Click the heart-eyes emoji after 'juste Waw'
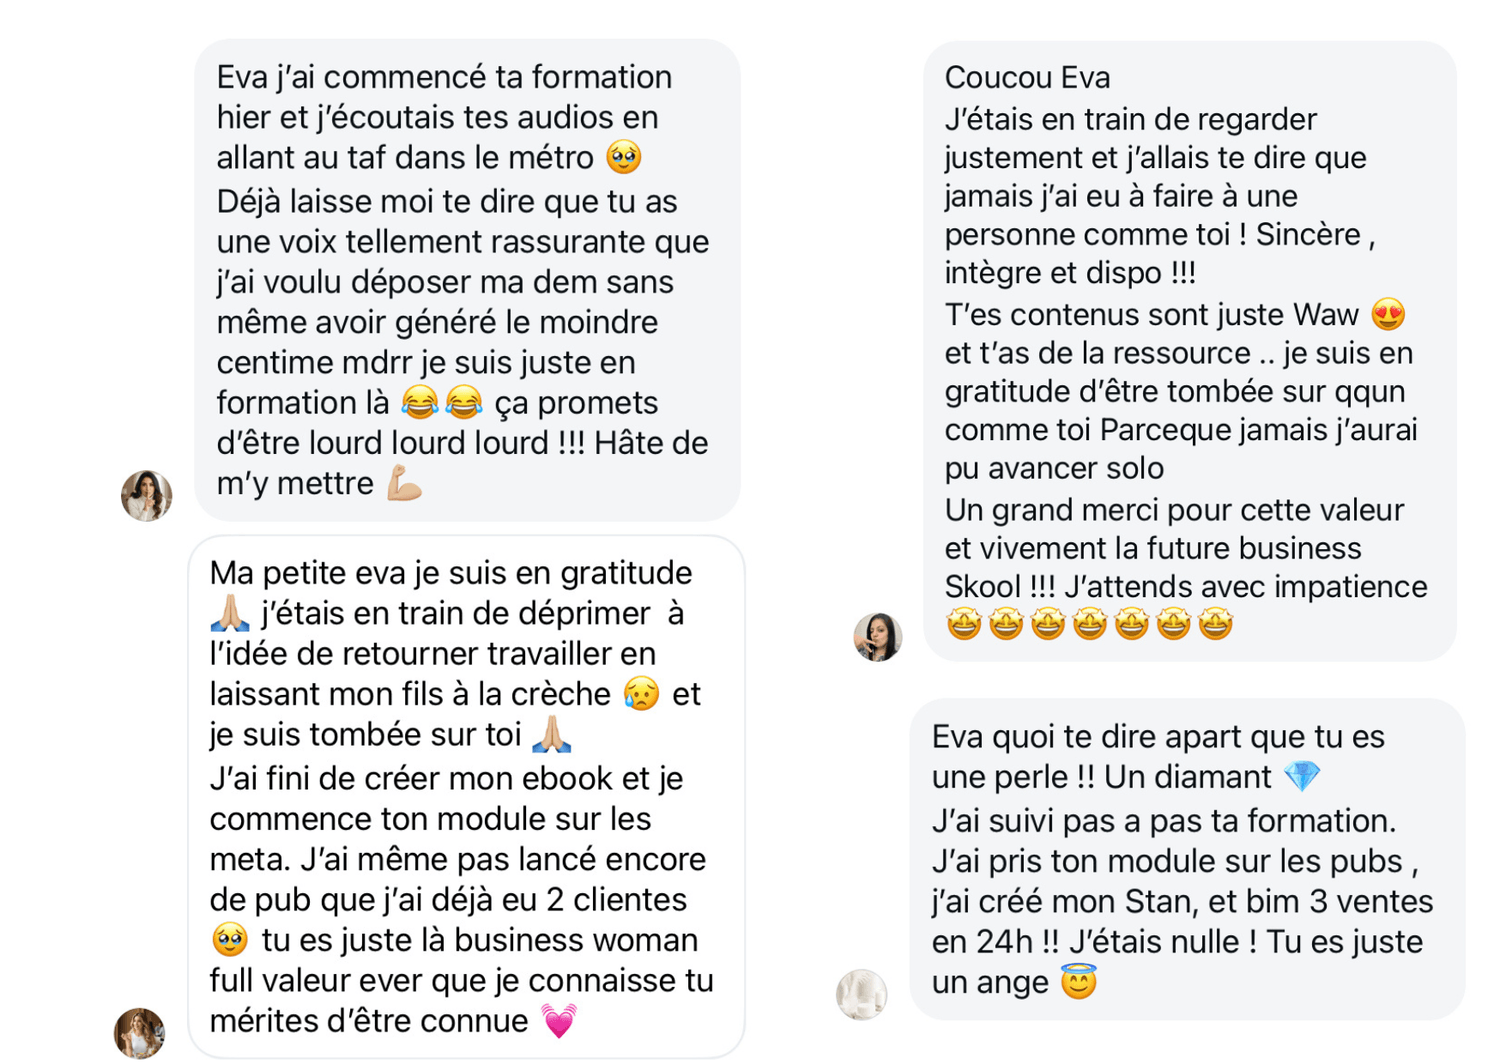 pos(1389,315)
